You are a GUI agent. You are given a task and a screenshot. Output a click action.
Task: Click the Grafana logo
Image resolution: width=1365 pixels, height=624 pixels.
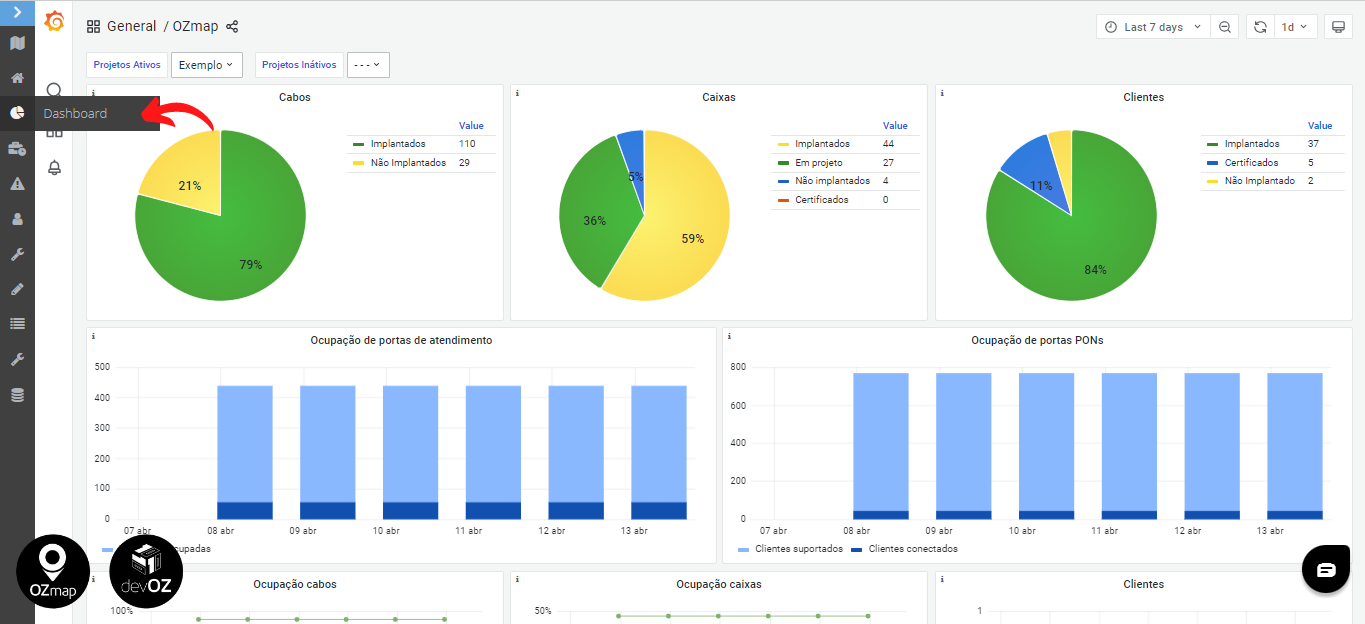(x=54, y=21)
